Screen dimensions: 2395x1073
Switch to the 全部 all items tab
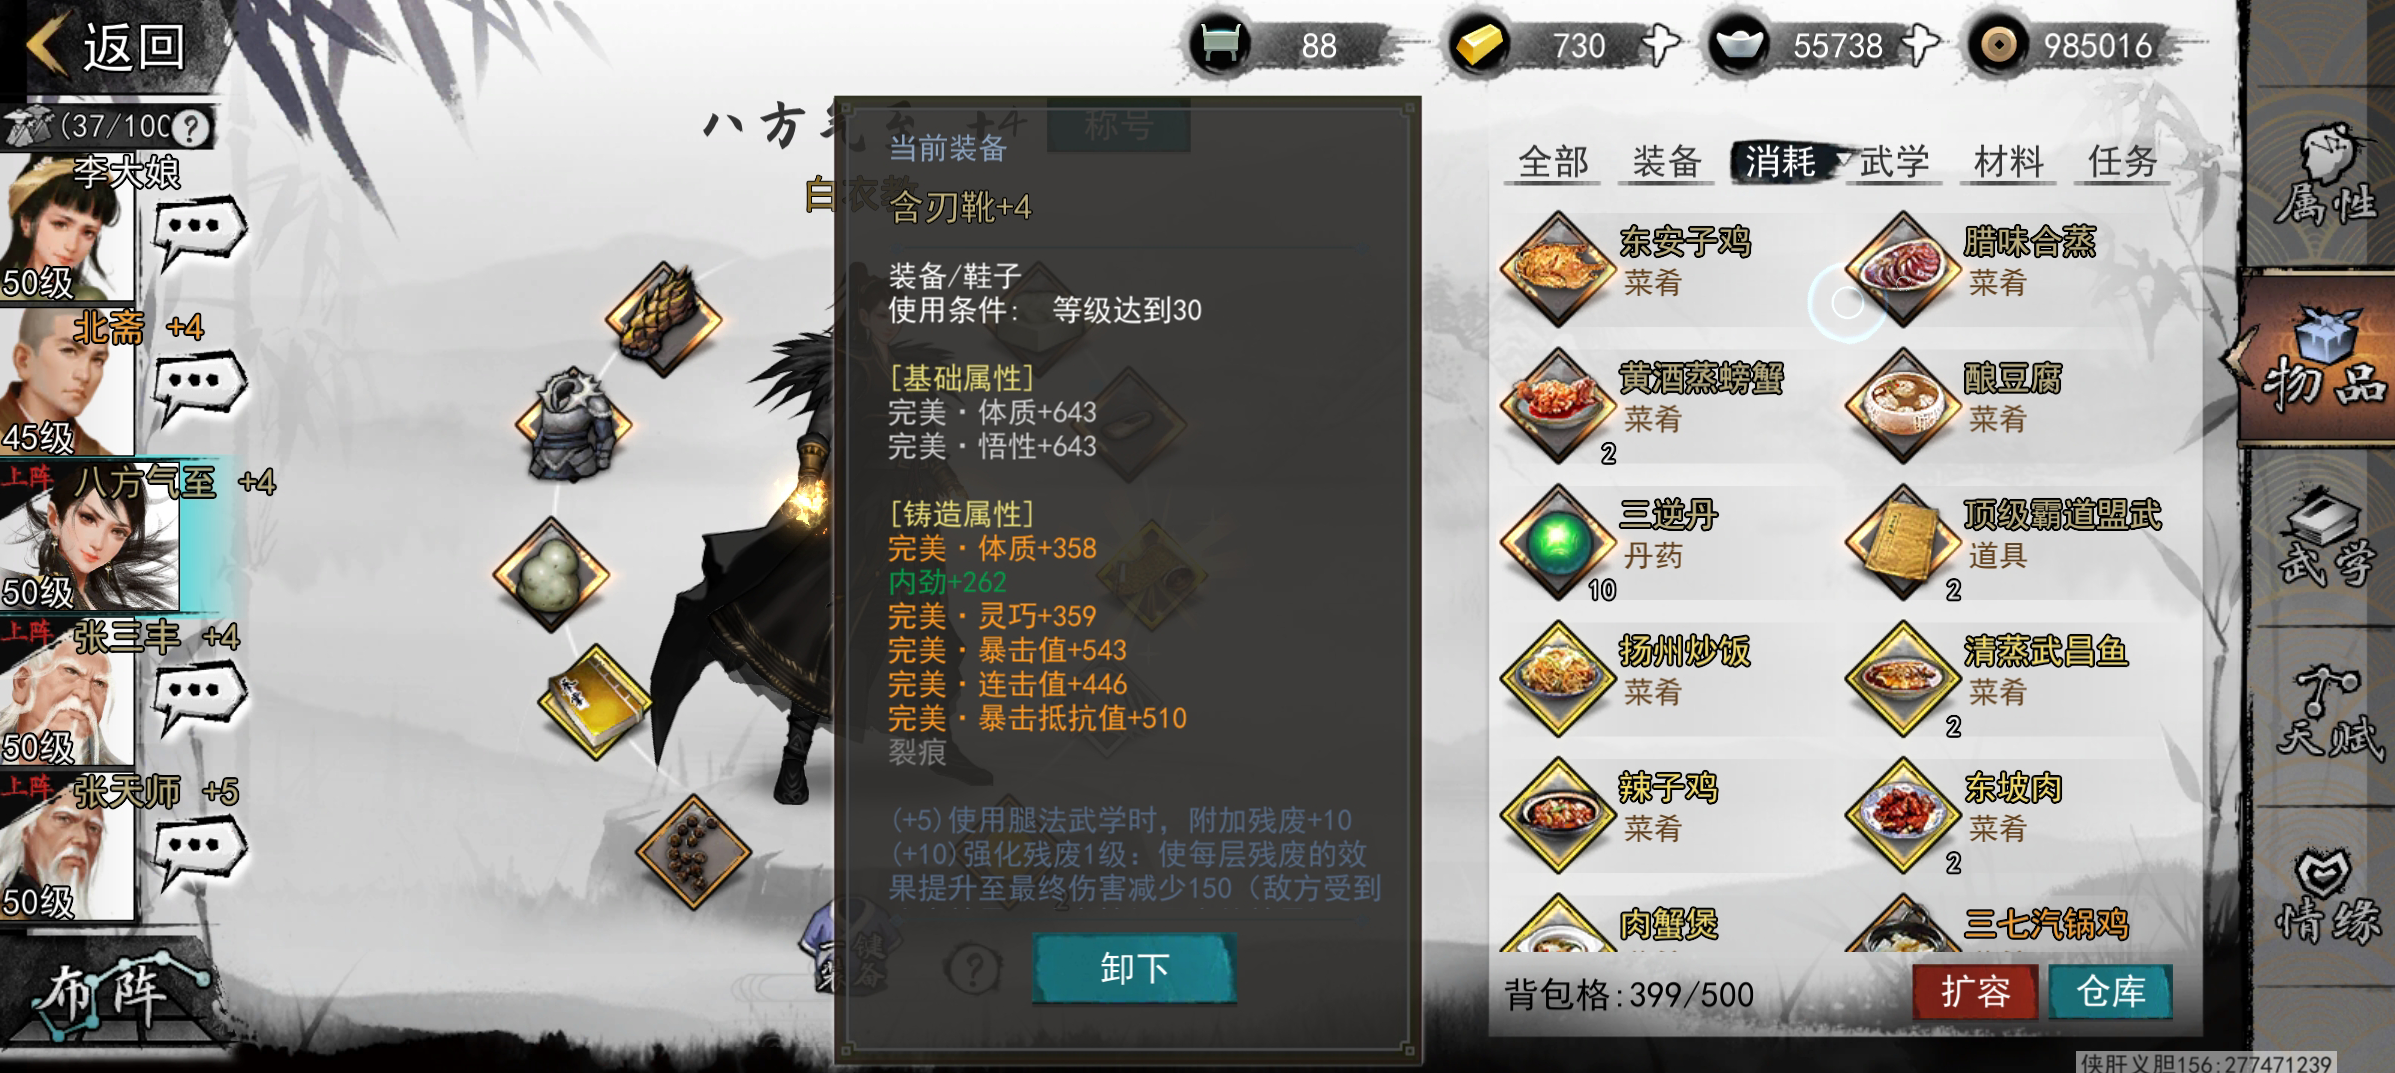pos(1552,161)
